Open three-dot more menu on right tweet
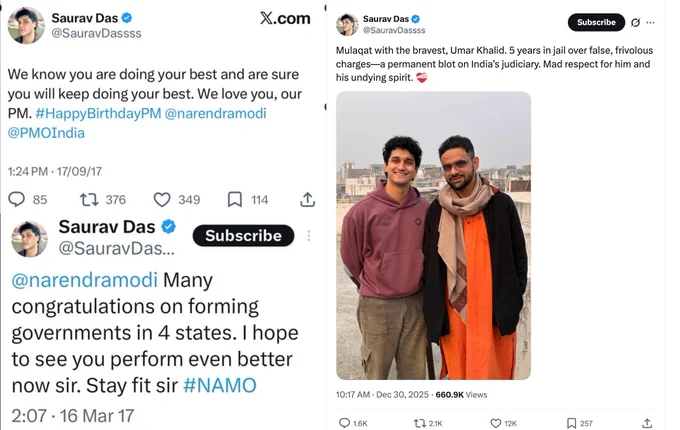 650,23
